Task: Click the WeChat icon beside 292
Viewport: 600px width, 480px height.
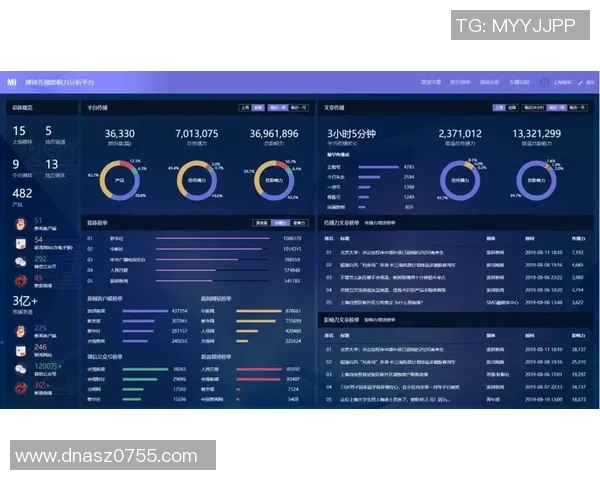Action: coord(21,261)
